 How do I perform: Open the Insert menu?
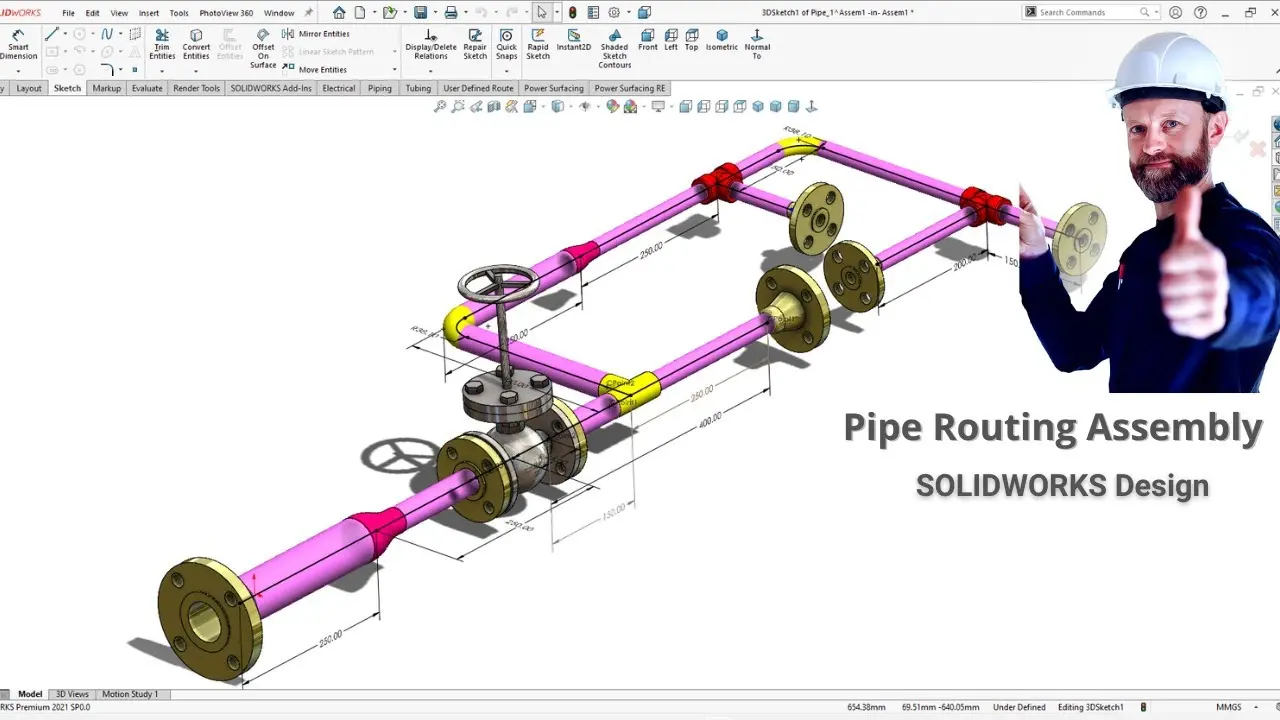pos(149,13)
